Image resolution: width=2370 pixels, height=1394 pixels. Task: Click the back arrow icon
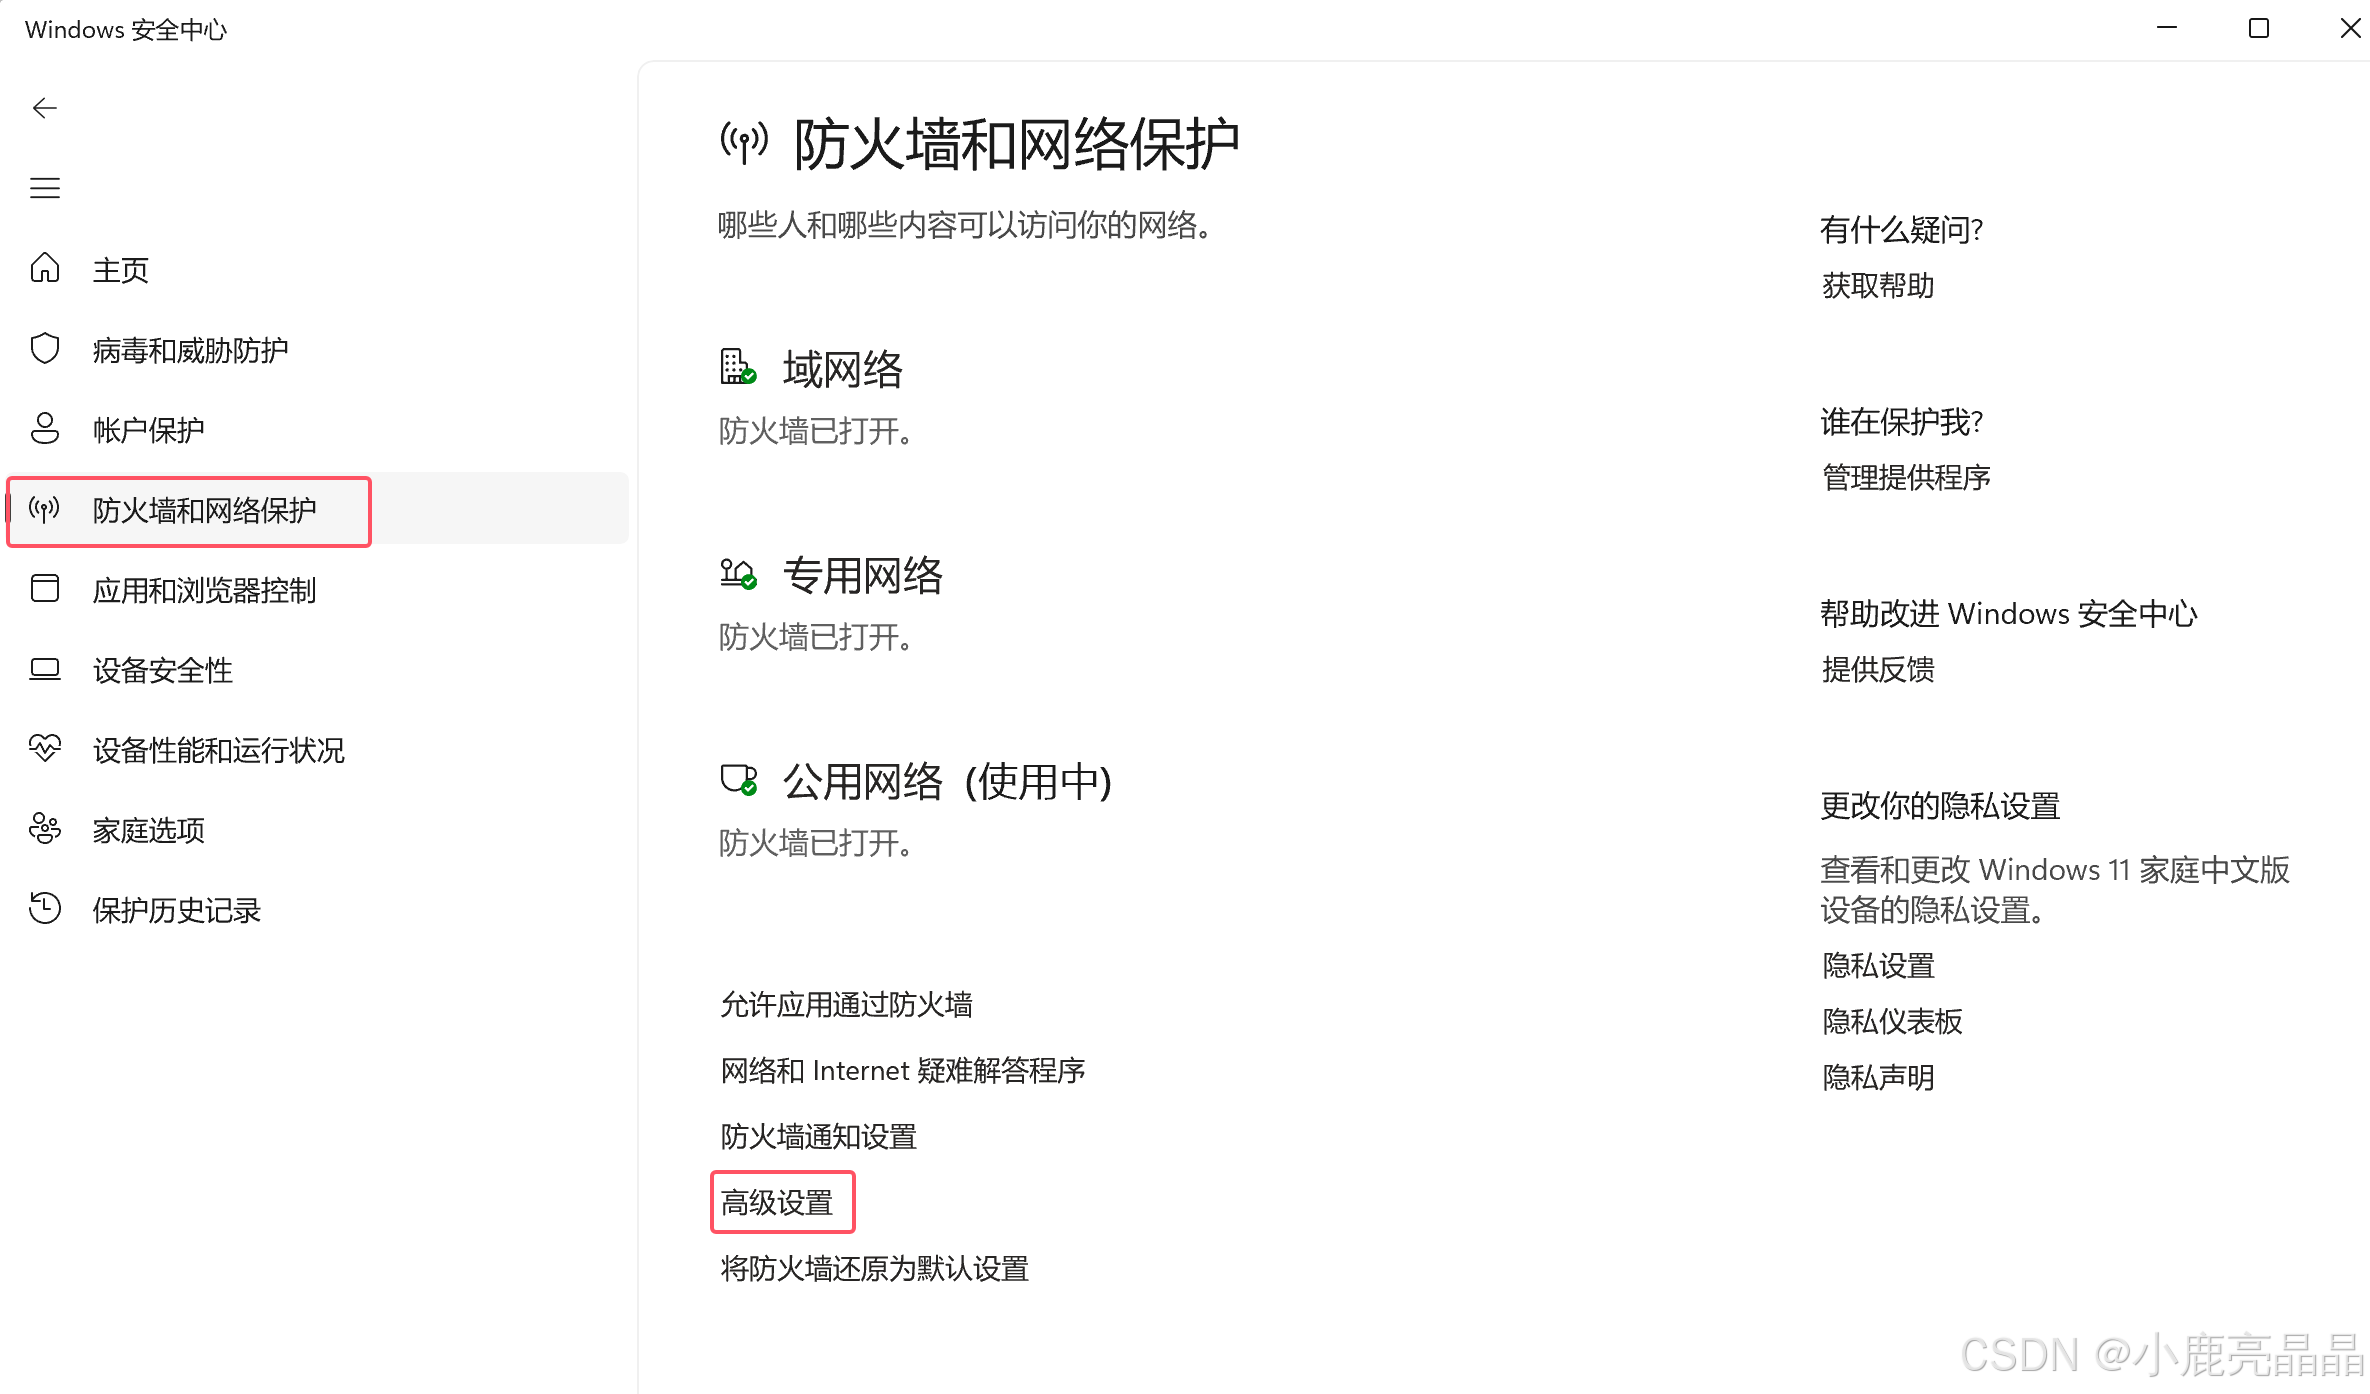pos(45,108)
